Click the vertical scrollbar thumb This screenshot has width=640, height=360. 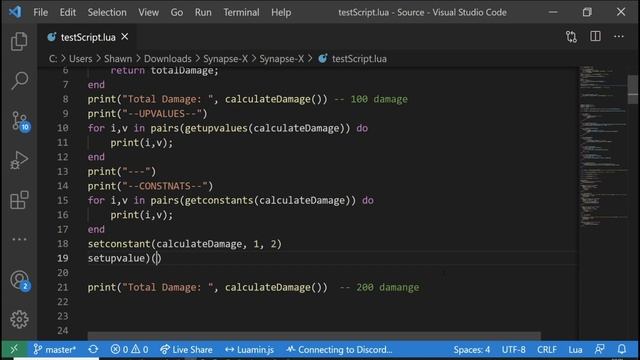(x=633, y=90)
